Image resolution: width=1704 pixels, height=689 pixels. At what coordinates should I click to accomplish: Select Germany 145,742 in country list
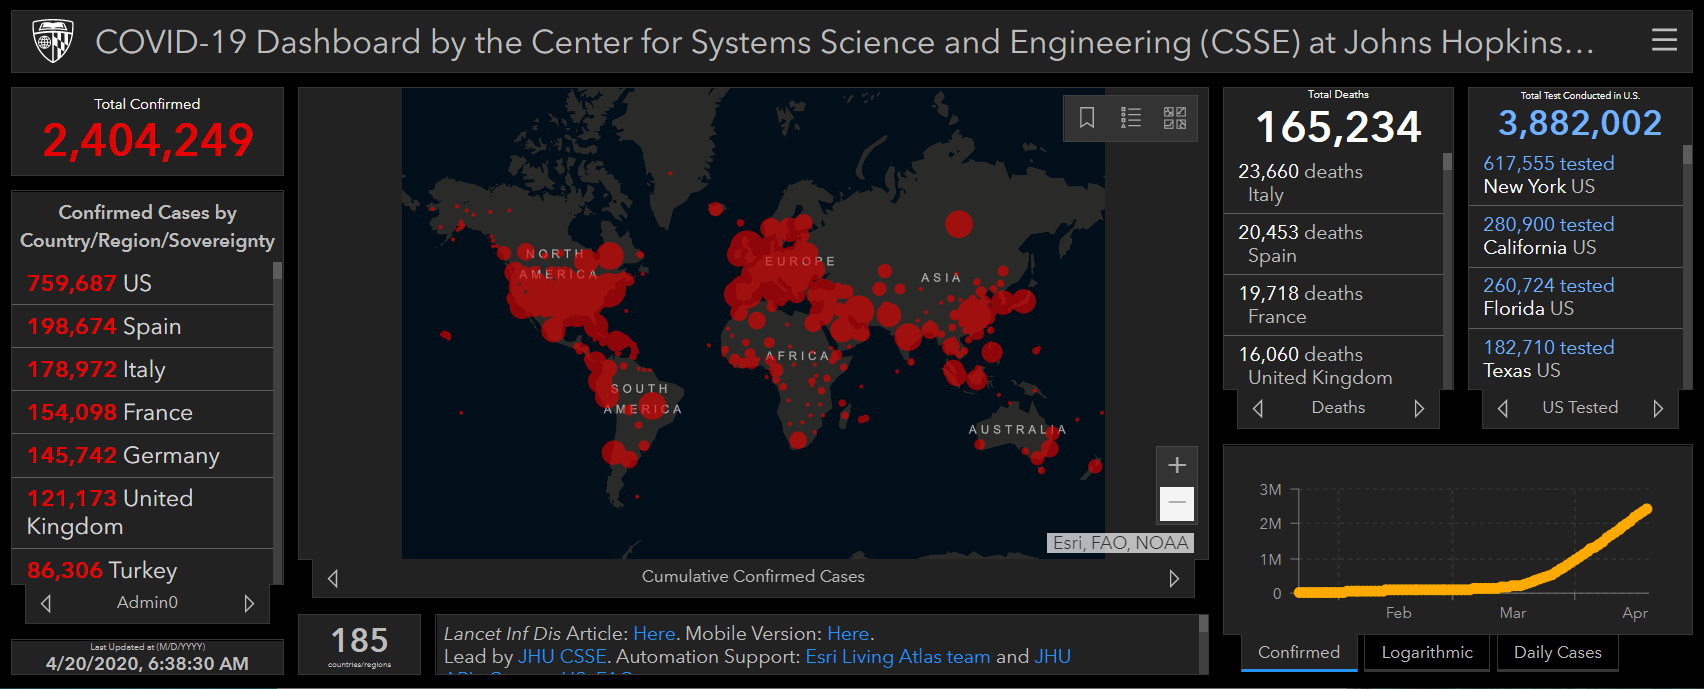pos(142,455)
